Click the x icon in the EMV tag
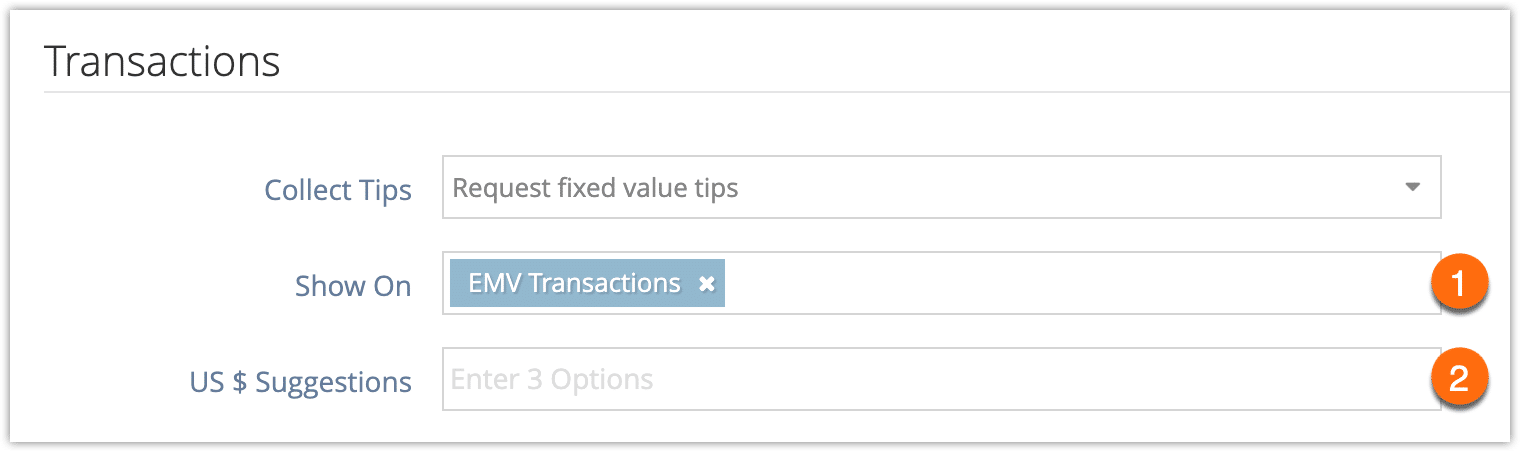1520x452 pixels. point(707,284)
